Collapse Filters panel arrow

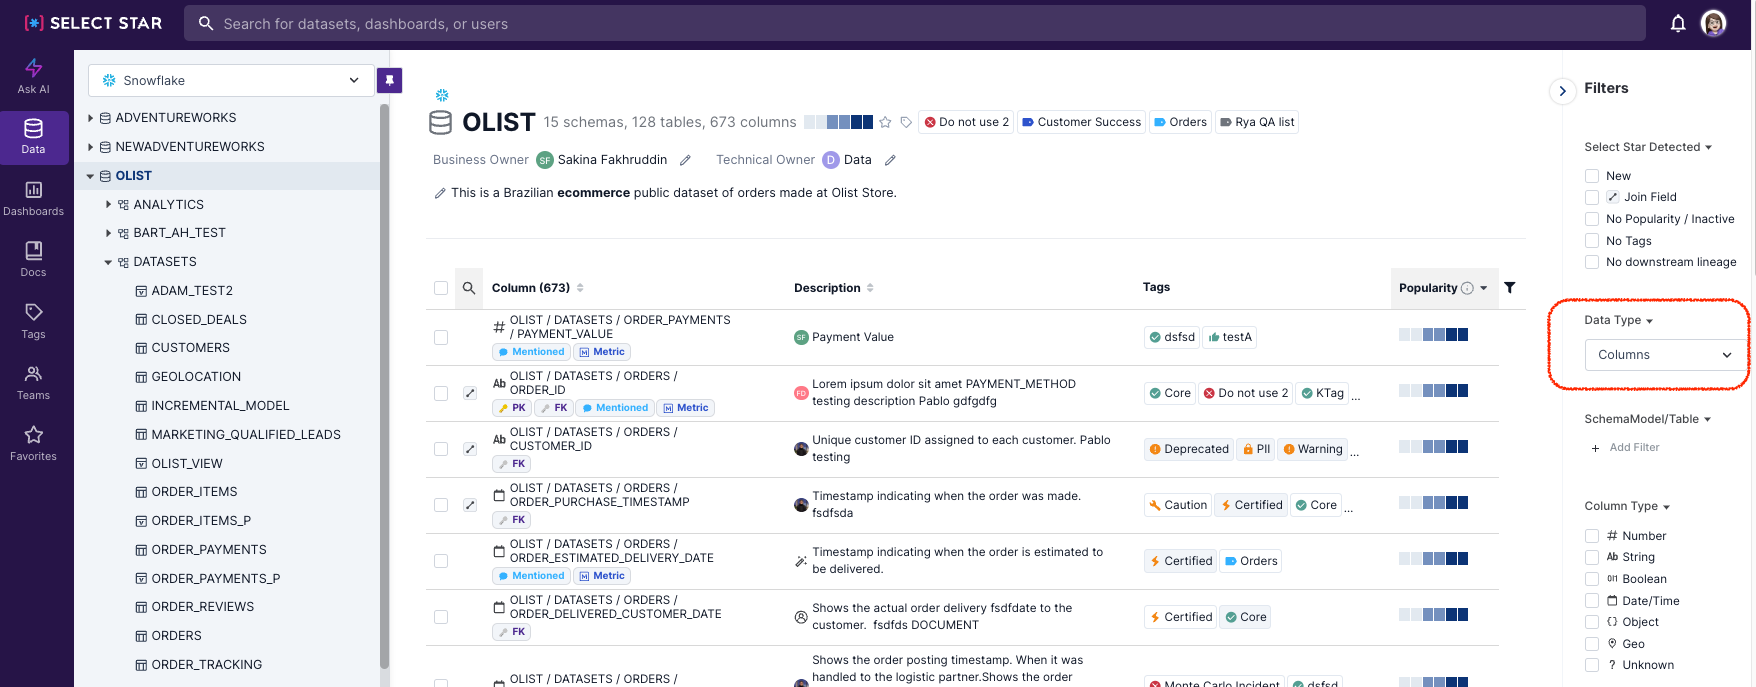pyautogui.click(x=1562, y=91)
